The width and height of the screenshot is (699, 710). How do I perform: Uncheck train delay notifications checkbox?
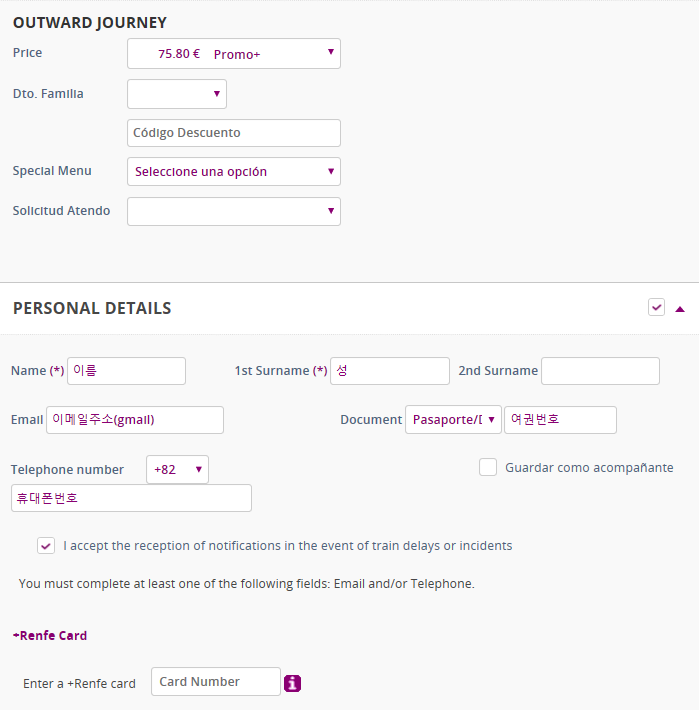click(x=46, y=546)
